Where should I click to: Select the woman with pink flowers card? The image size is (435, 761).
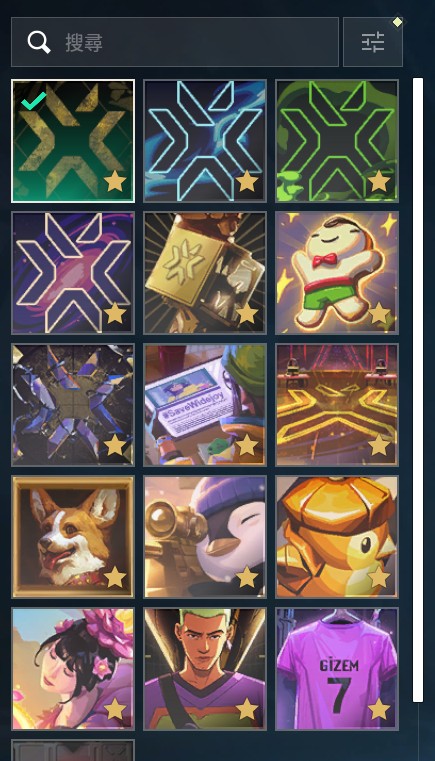(x=73, y=669)
